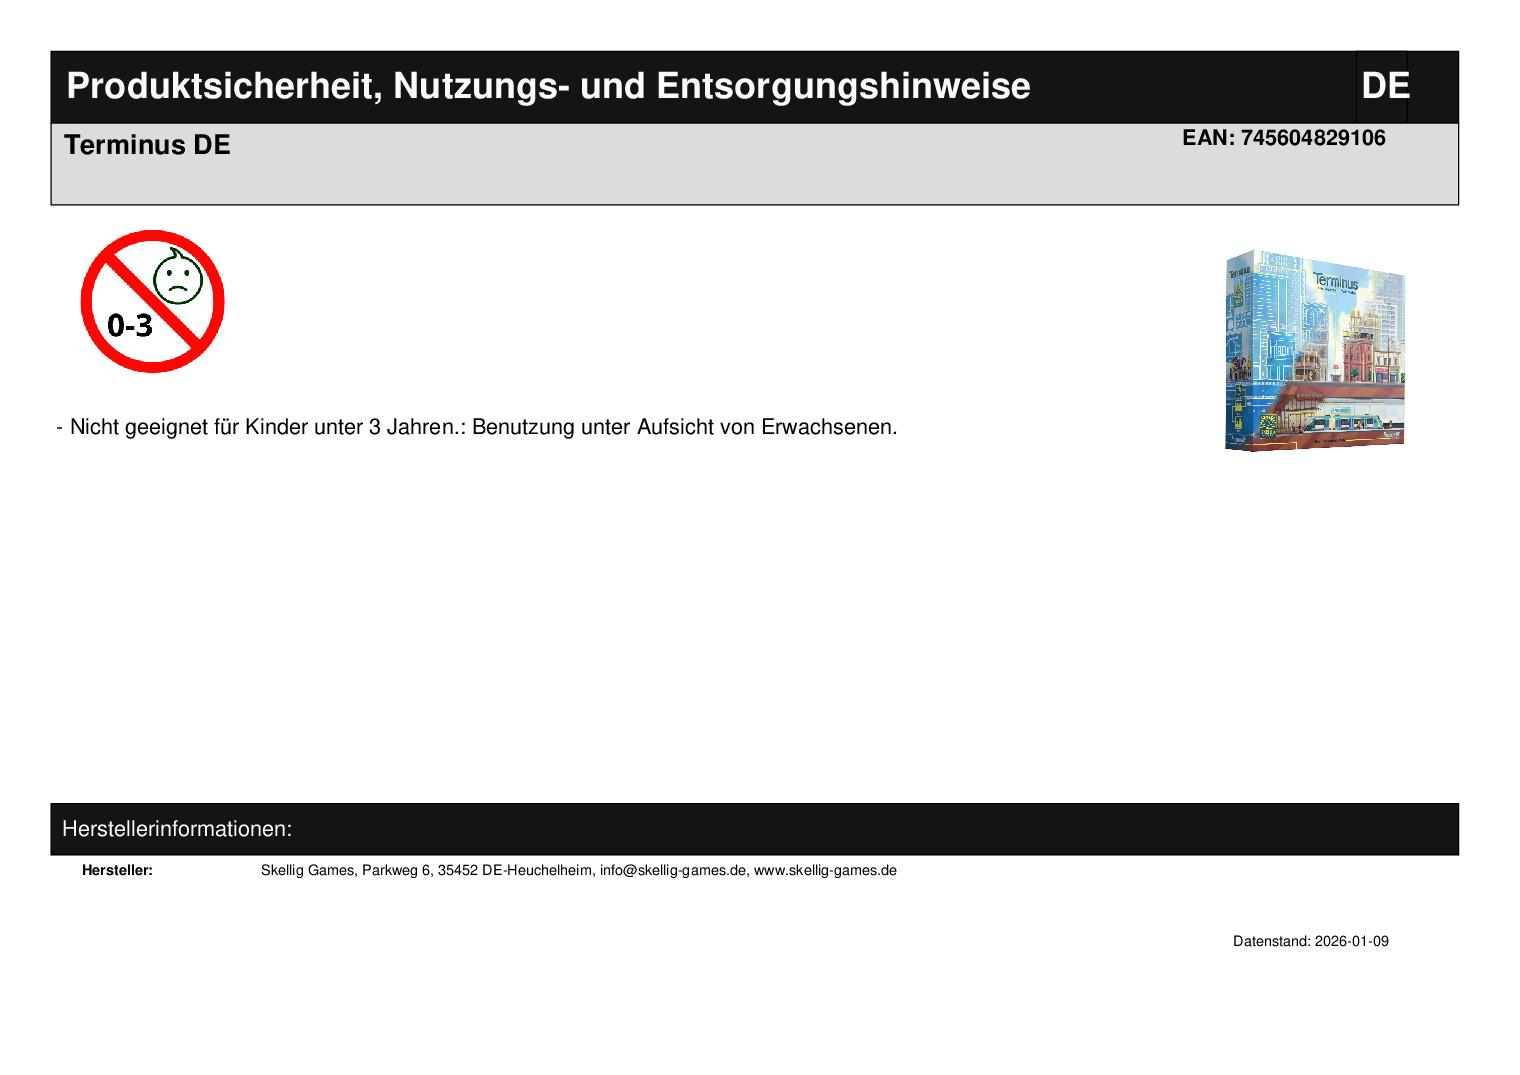Click the bold Hersteller label

117,870
